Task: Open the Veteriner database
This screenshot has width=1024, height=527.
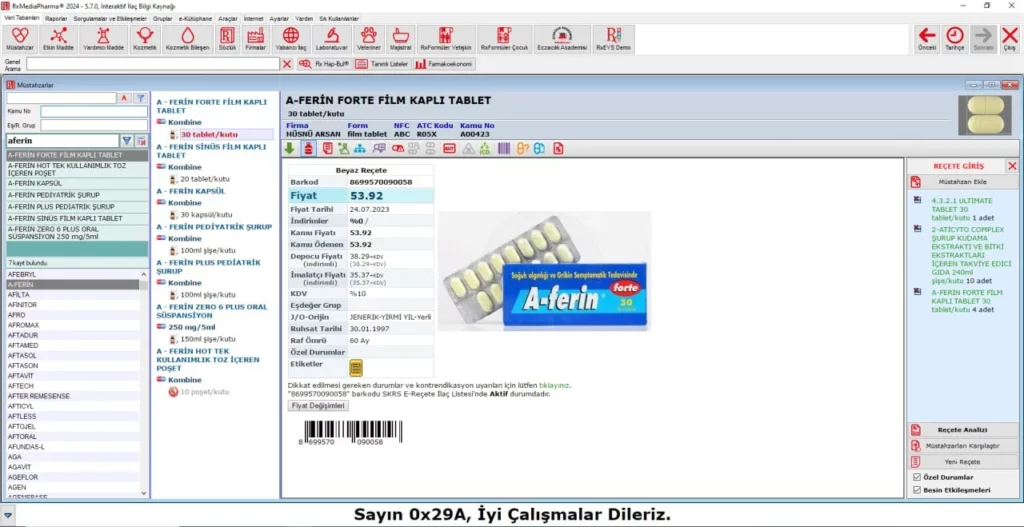Action: tap(369, 39)
